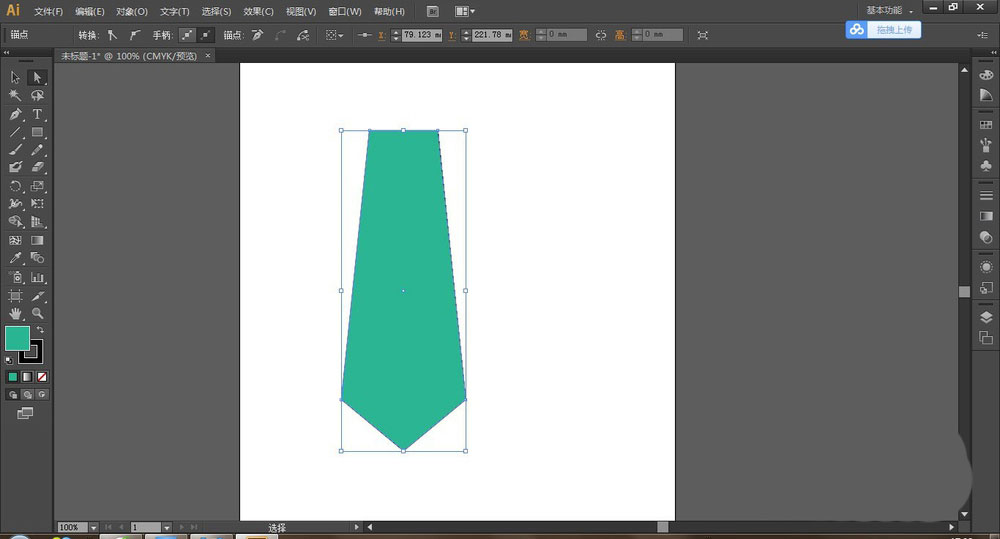Open the zoom level 100% dropdown
Screen dimensions: 1000x539
click(94, 527)
